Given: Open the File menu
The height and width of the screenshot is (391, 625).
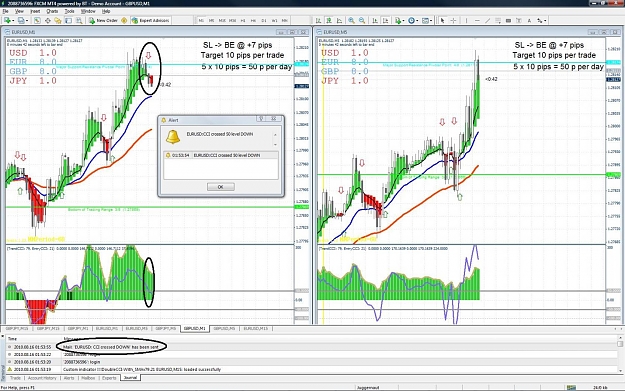Looking at the screenshot, I should 6,11.
